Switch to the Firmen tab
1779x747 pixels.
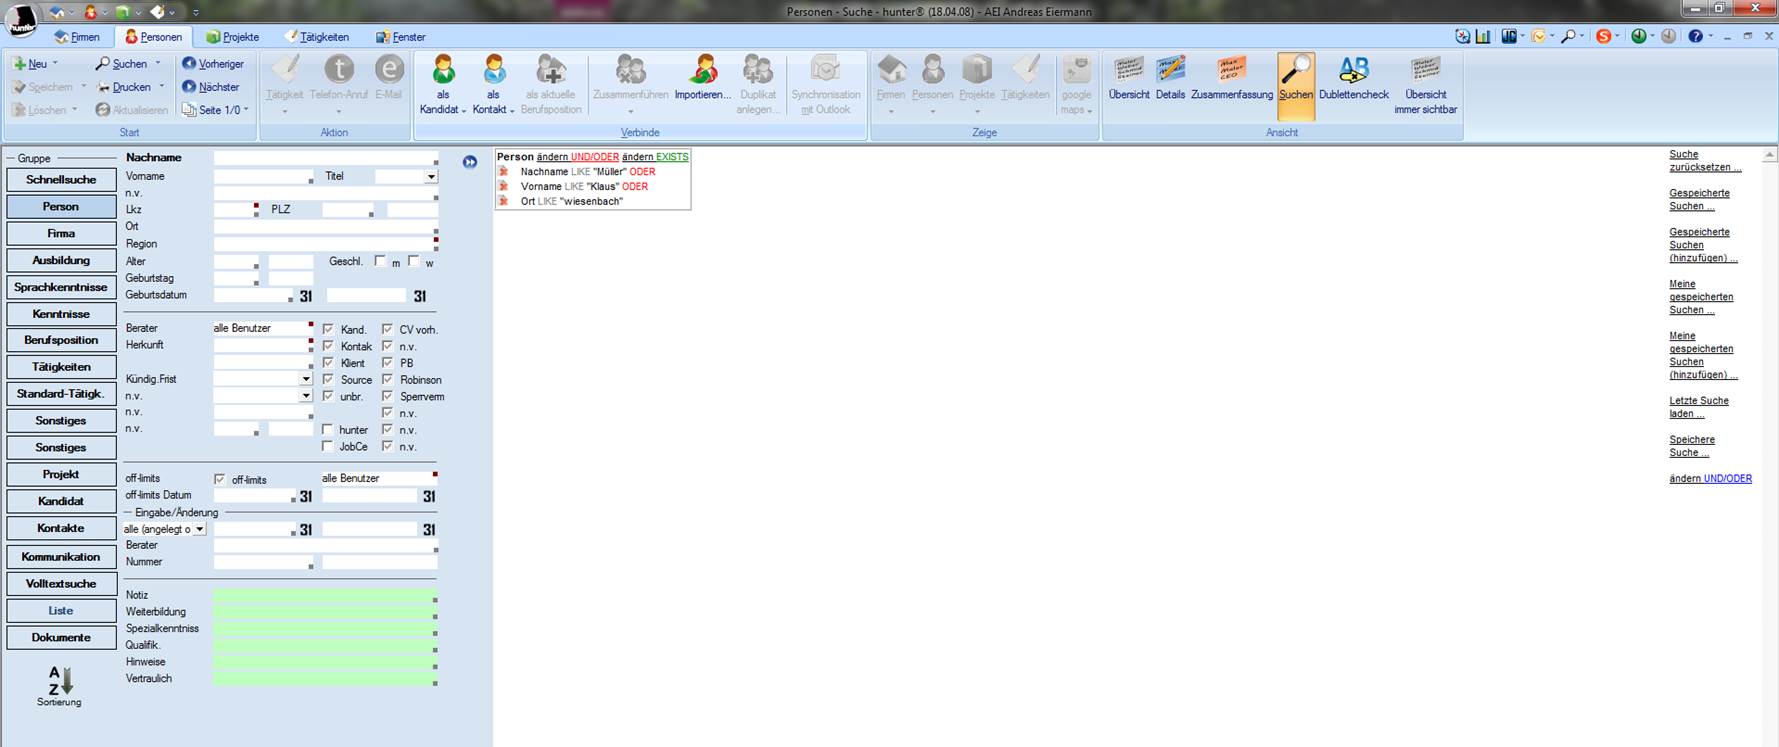click(77, 37)
